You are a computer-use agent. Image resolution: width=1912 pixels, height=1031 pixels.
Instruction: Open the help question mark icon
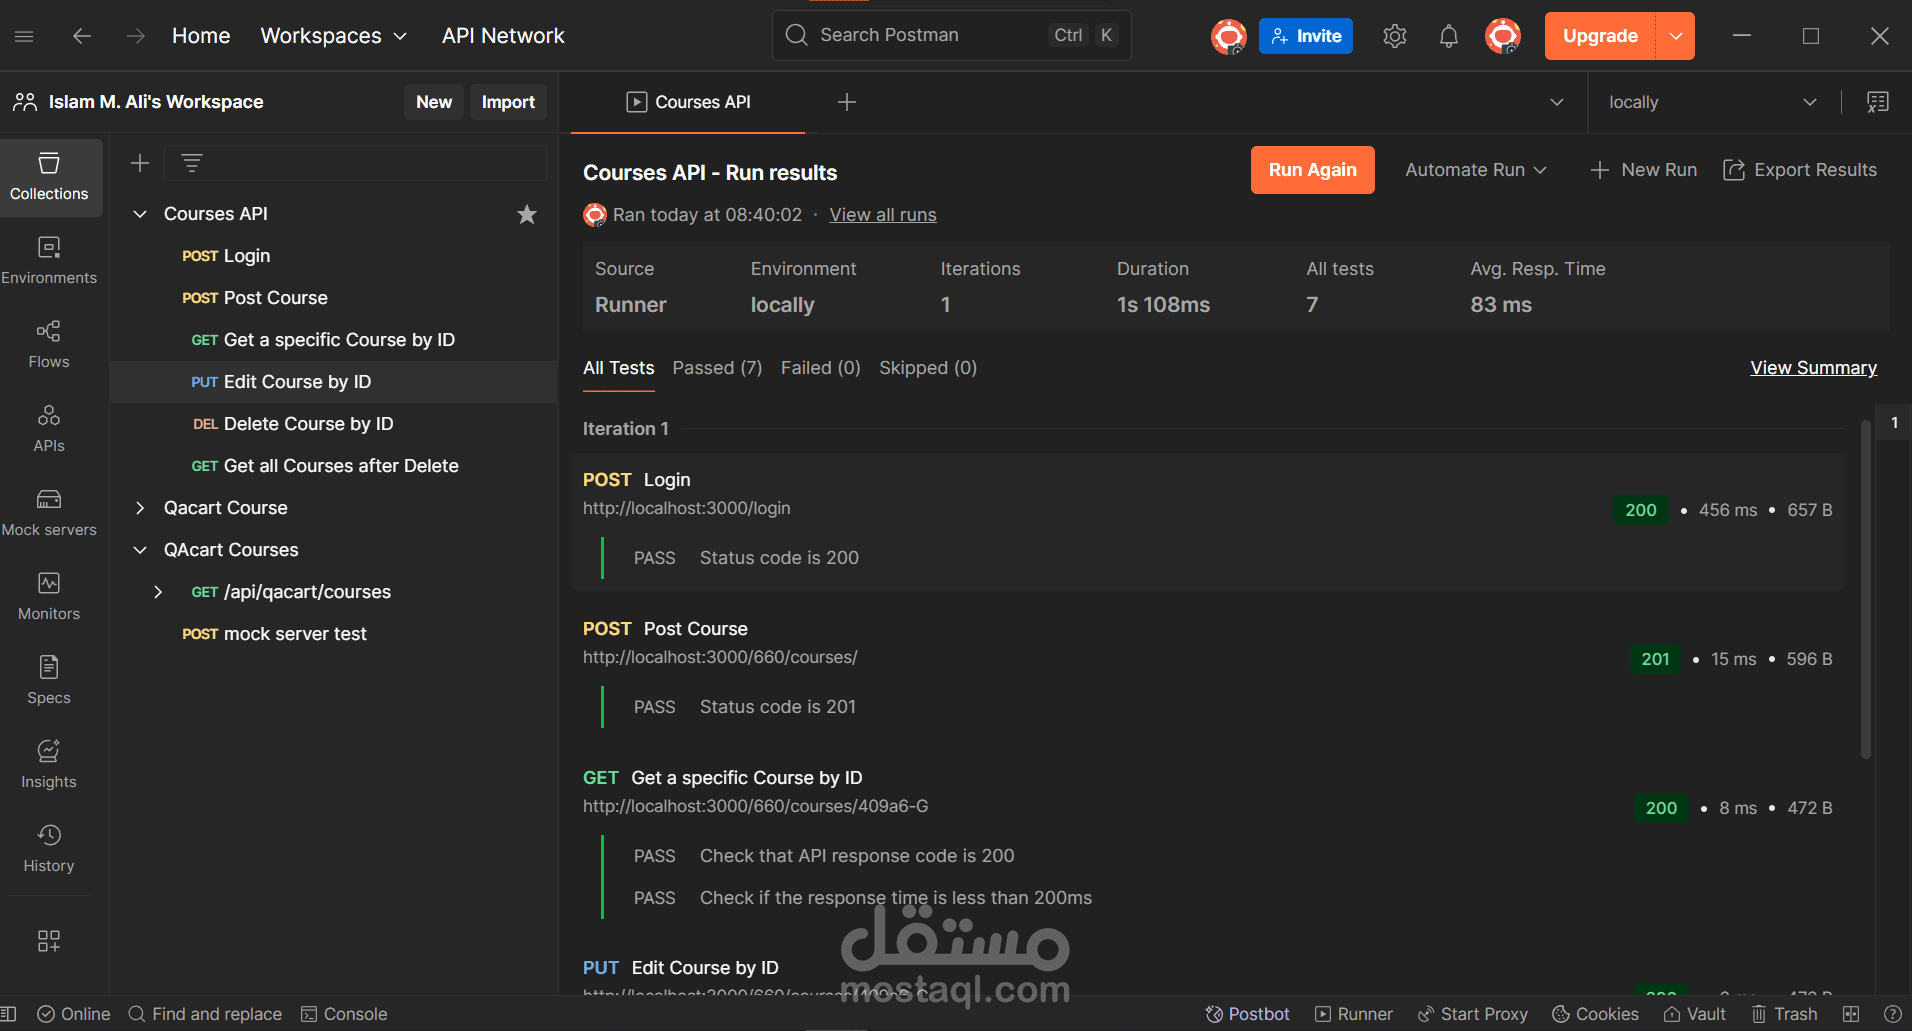pos(1892,1014)
